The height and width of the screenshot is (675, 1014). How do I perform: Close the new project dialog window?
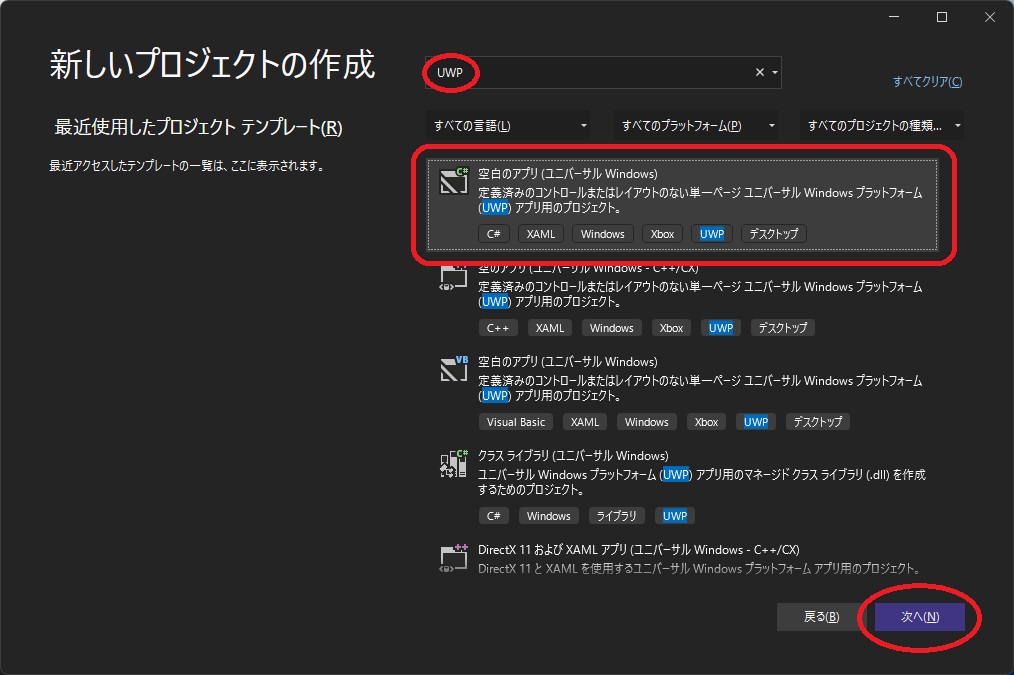pos(990,17)
